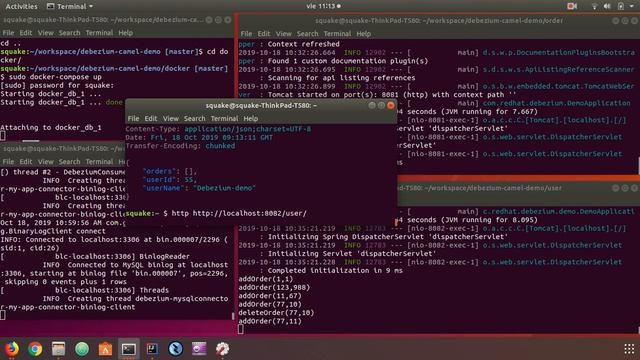Open Terminal menu in docker terminal window
Image resolution: width=640 pixels, height=360 pixels.
[x=99, y=33]
